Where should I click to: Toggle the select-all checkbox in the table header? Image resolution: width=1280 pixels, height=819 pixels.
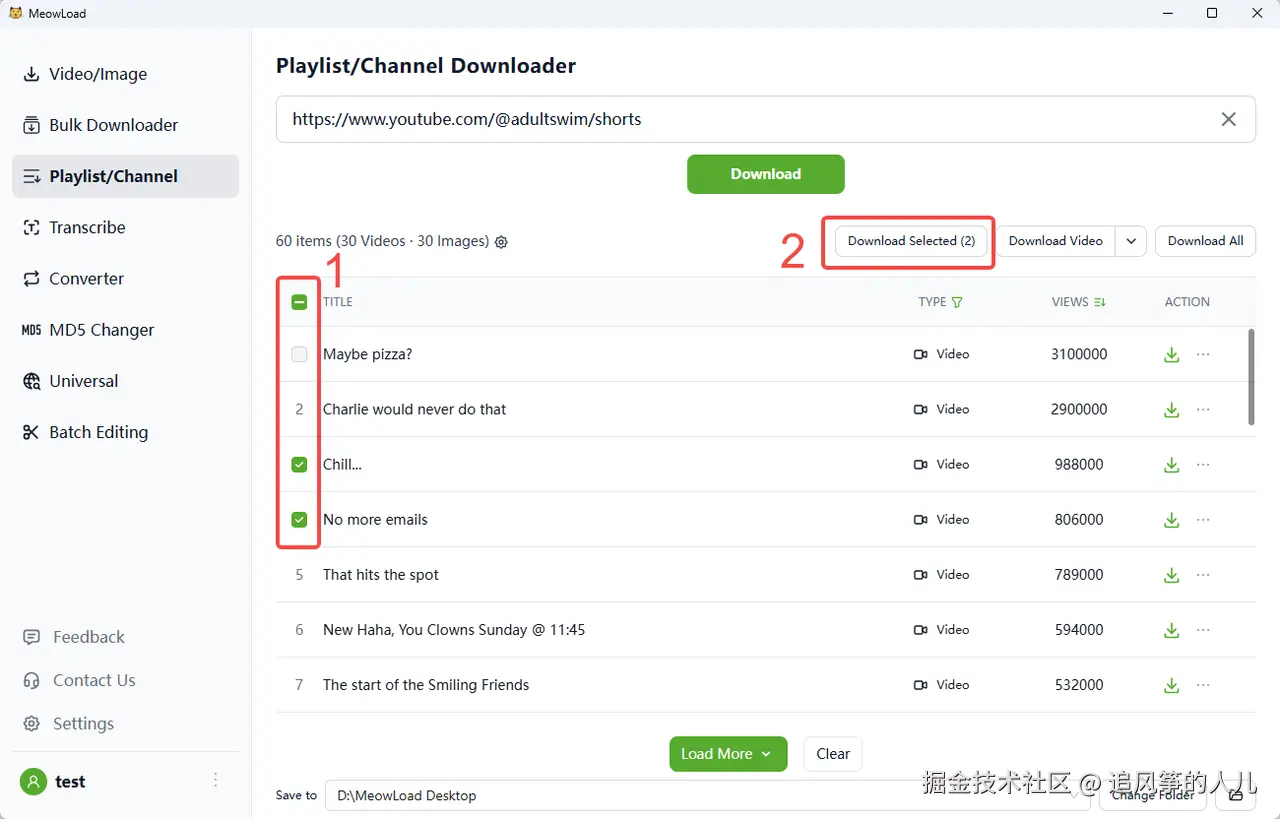(299, 302)
